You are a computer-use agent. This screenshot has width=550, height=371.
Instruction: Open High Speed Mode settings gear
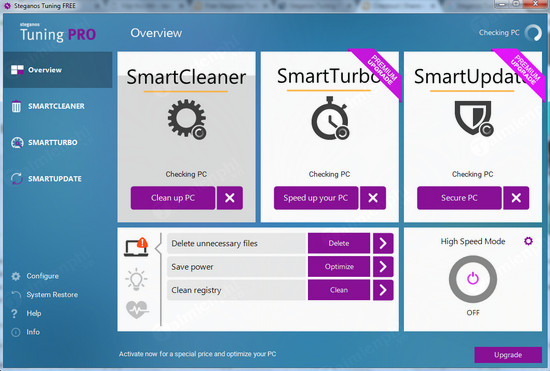(528, 241)
